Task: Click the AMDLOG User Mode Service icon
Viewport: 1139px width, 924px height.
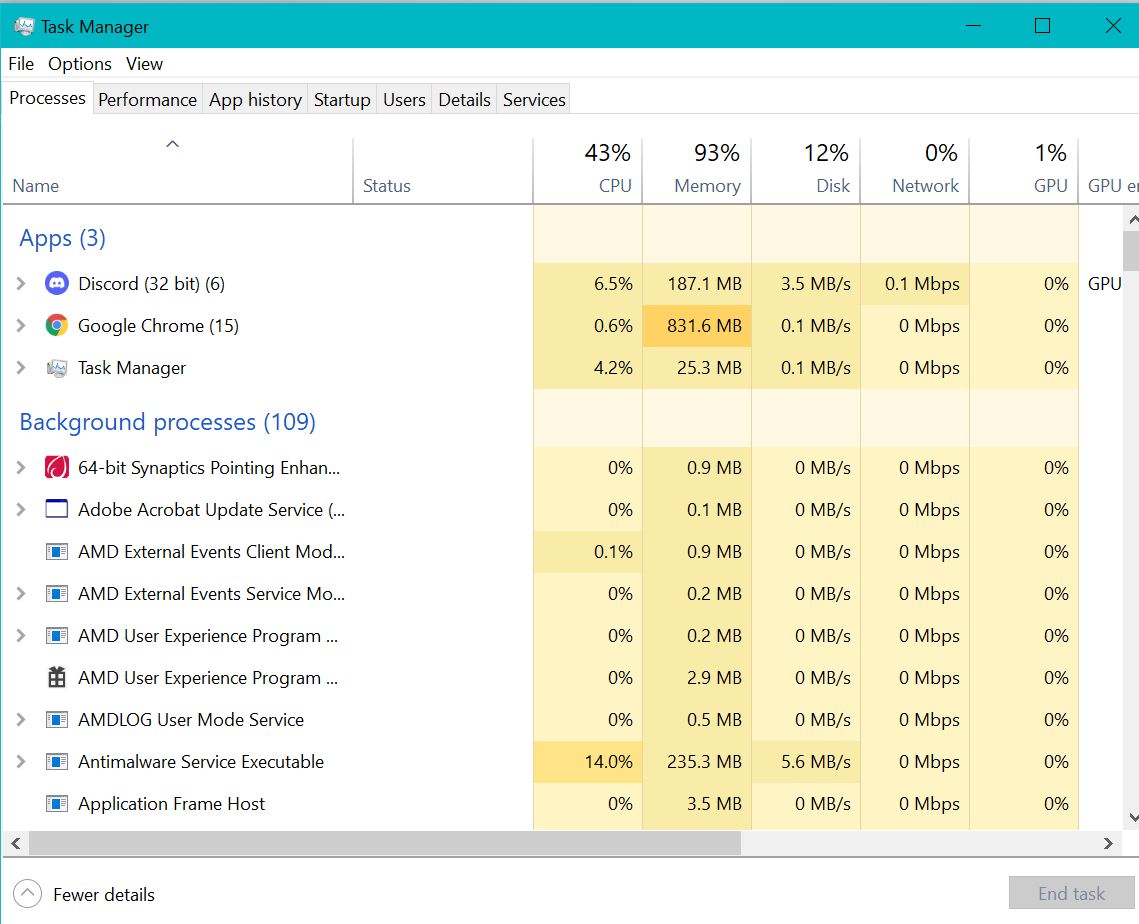Action: pyautogui.click(x=57, y=719)
